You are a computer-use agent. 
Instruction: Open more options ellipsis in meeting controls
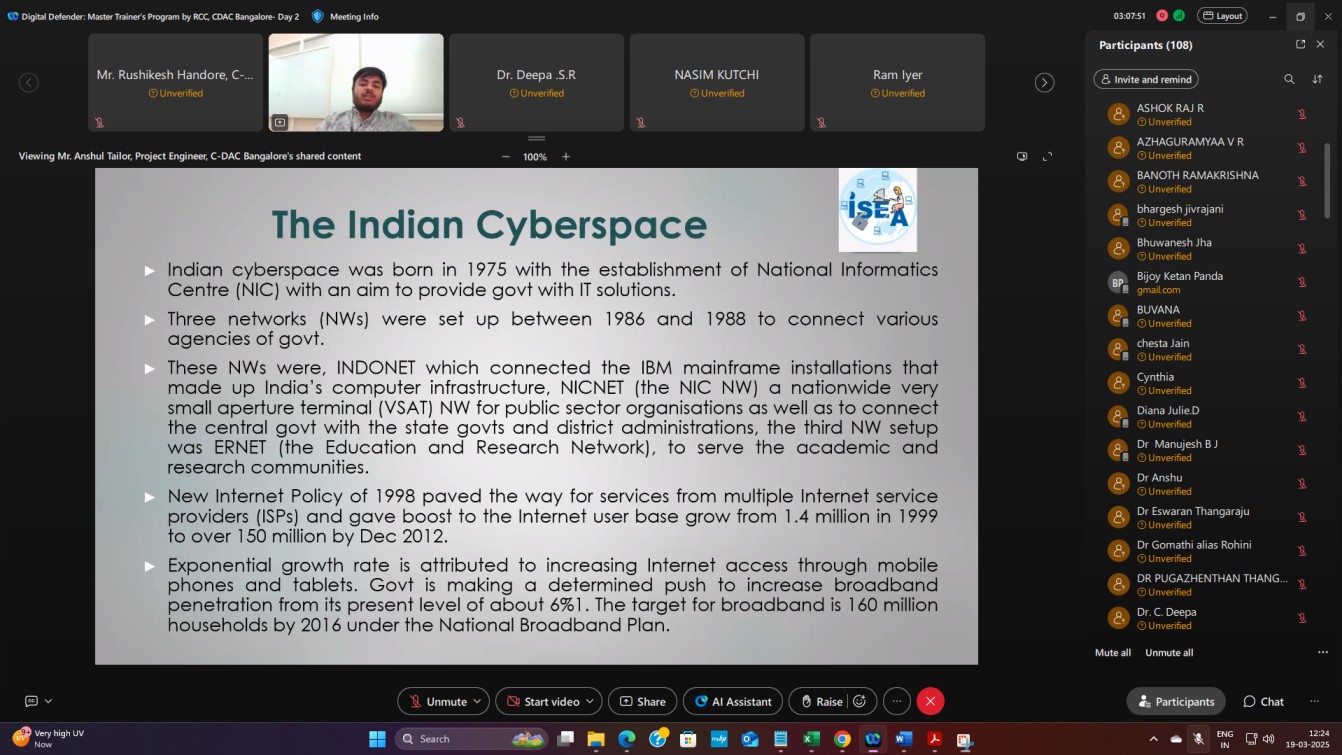coord(897,702)
